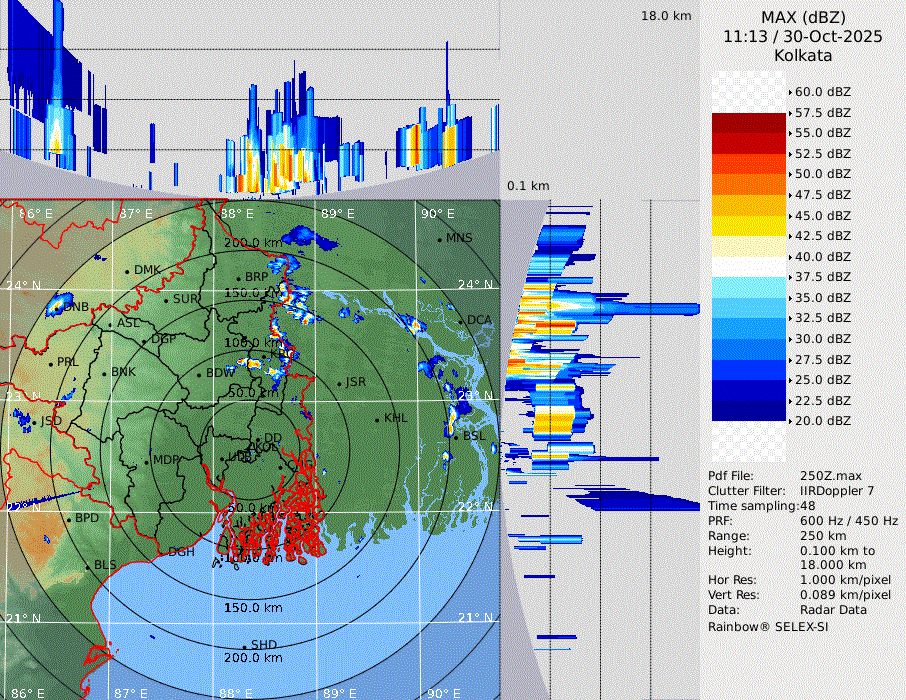
Task: Click the MAX (dBZ) title text
Action: 803,17
